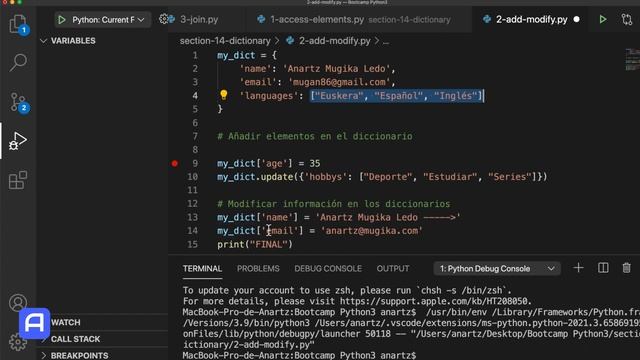Click the selected languages list on line 4

[x=396, y=96]
